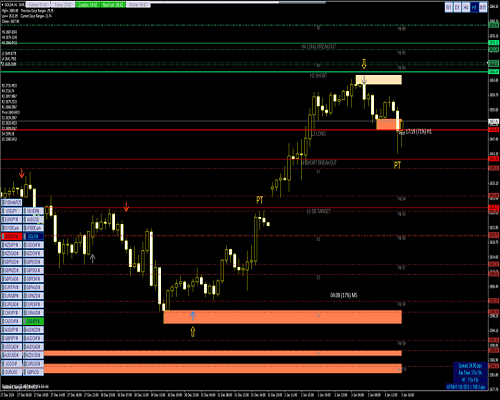
Task: Select the highlighted H1 timeframe button
Action: click(x=474, y=7)
